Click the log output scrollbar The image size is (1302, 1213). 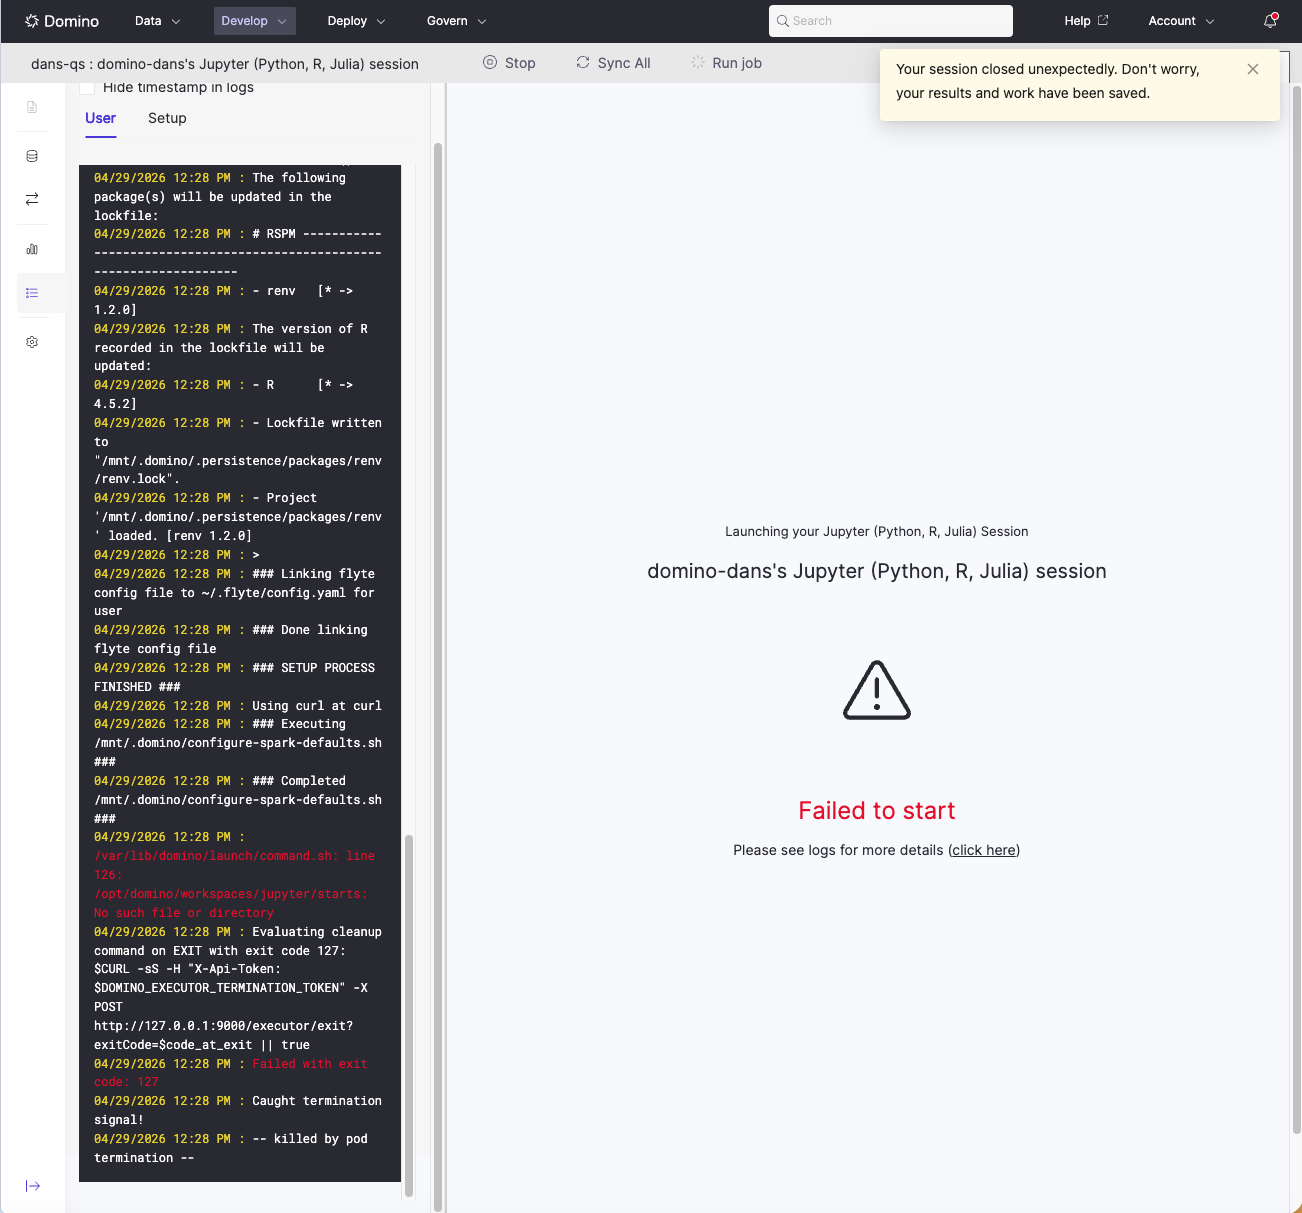coord(409,1015)
